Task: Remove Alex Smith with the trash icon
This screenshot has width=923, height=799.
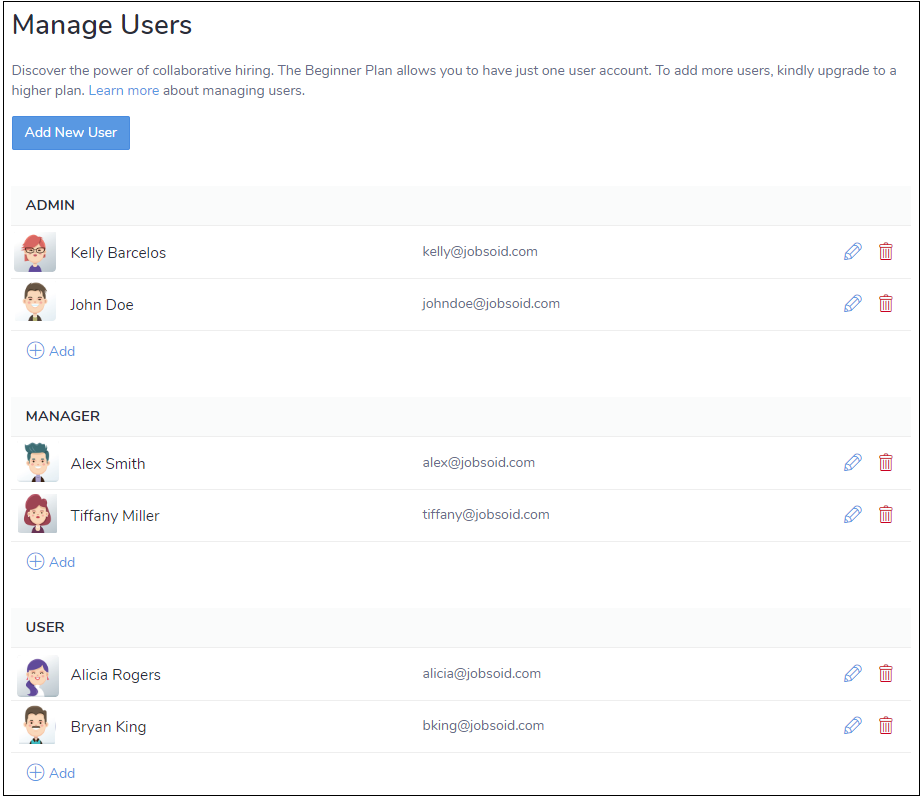Action: tap(885, 463)
